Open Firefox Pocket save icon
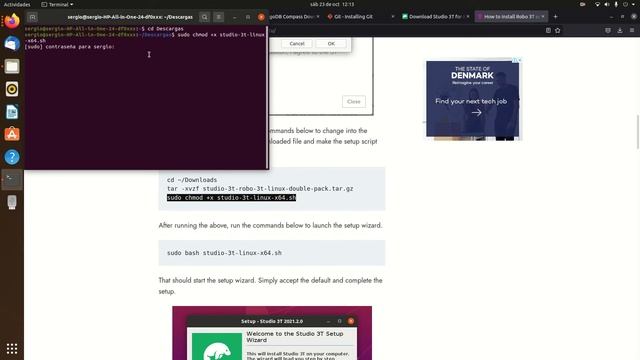This screenshot has height=360, width=640. pyautogui.click(x=608, y=30)
